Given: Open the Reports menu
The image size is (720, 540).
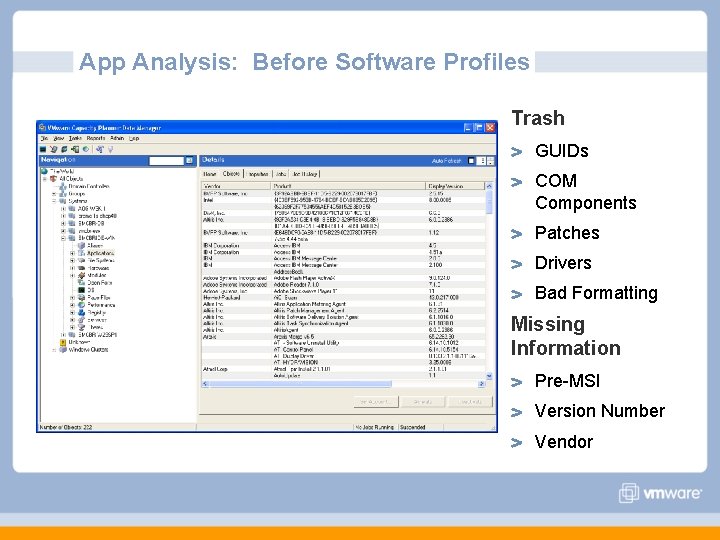Looking at the screenshot, I should (96, 138).
